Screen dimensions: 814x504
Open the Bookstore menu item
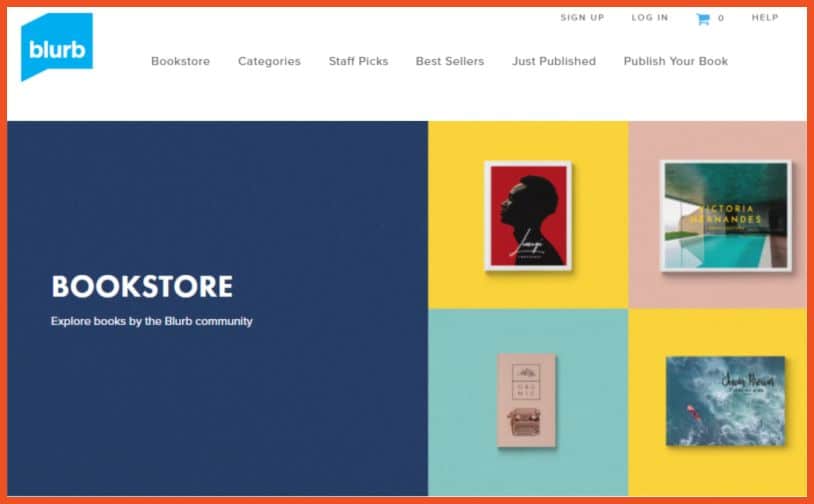coord(180,61)
